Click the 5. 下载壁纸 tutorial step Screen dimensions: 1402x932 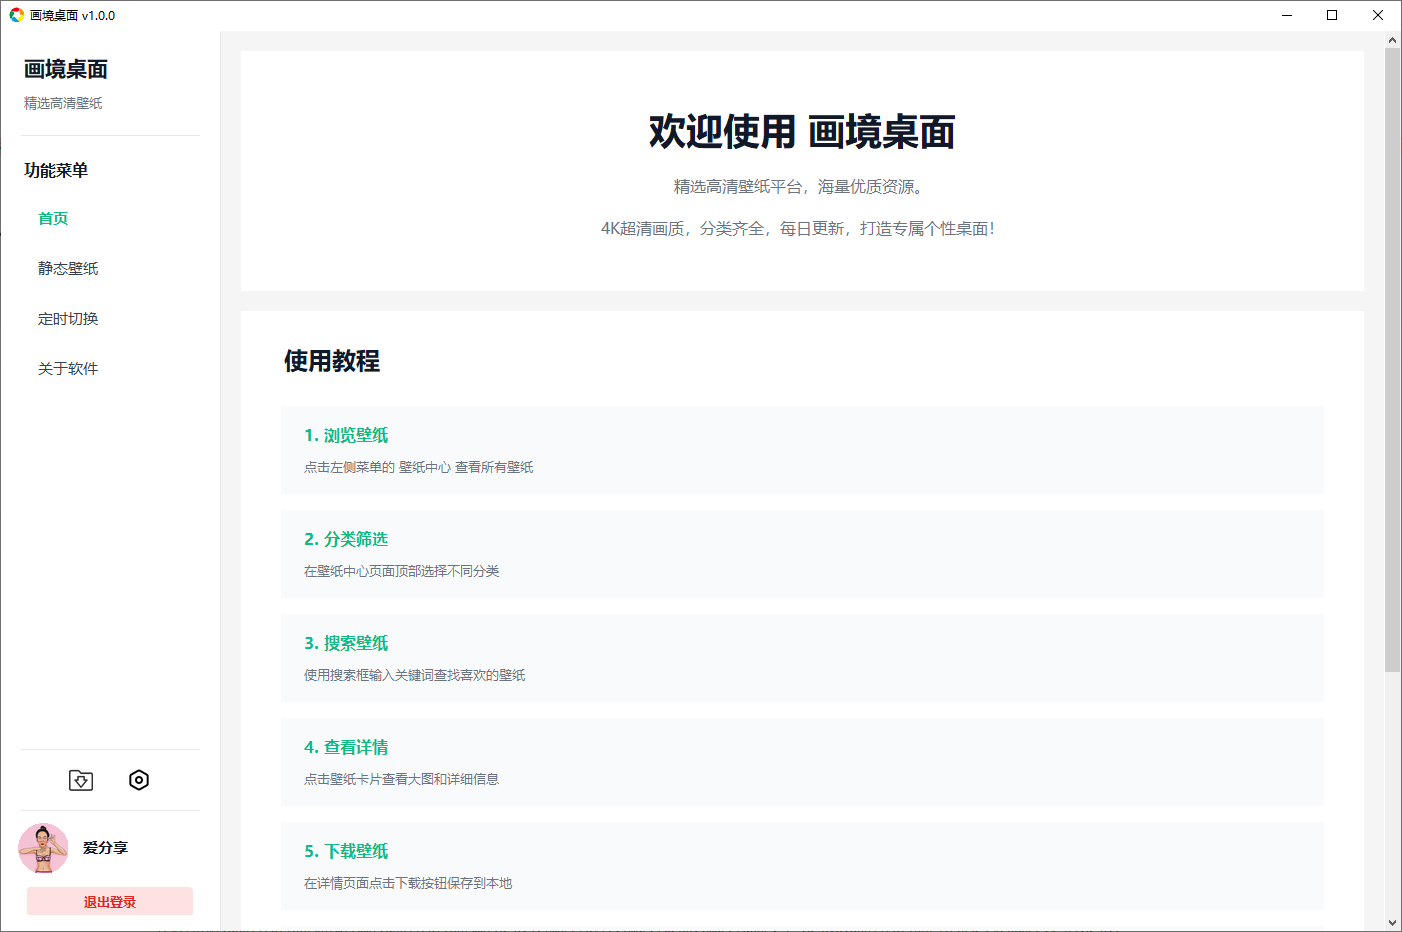click(802, 866)
